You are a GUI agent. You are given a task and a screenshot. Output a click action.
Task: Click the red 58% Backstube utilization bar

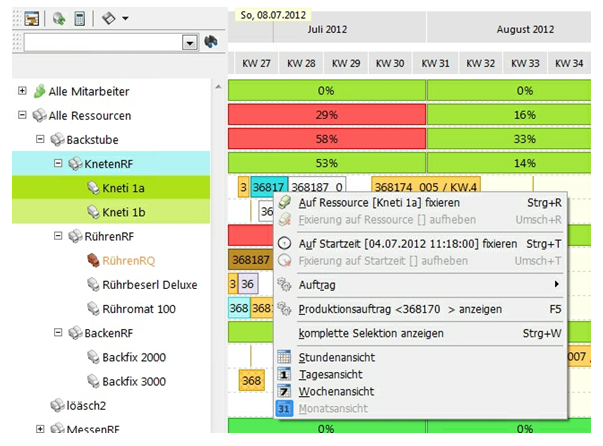click(326, 139)
